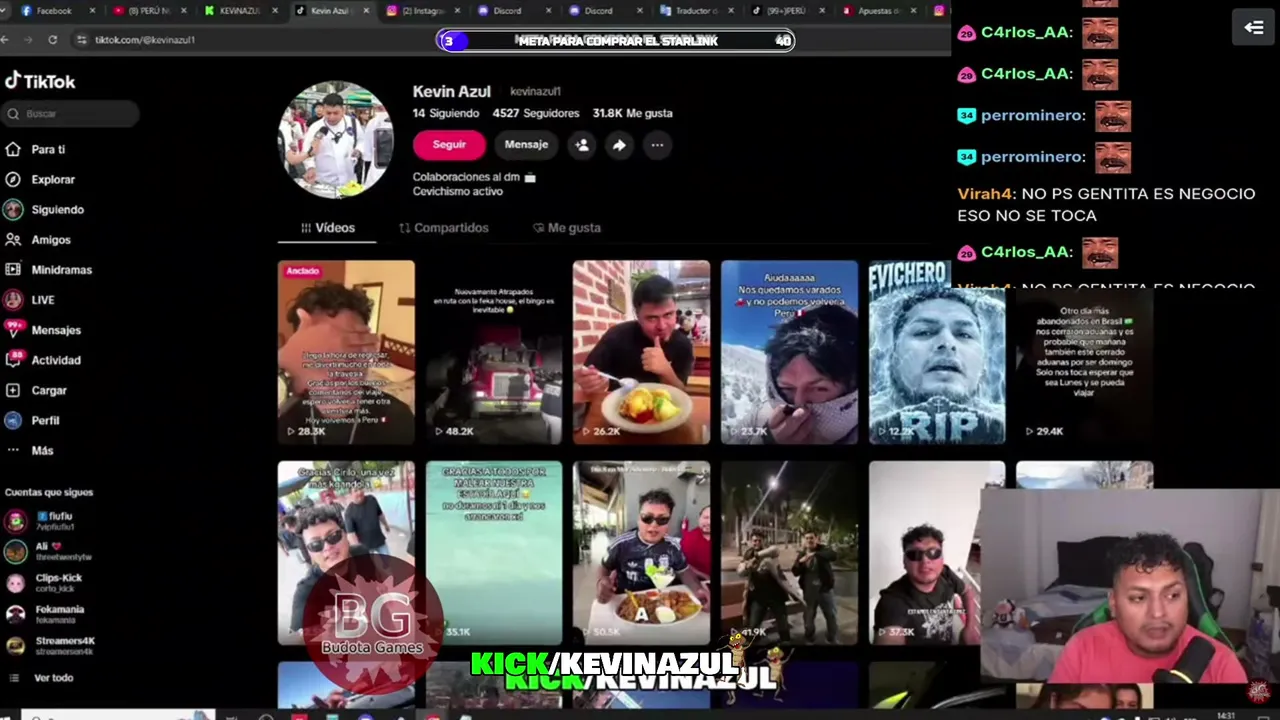The image size is (1280, 720).
Task: Open the meal video with 50.5K views
Action: pos(641,552)
